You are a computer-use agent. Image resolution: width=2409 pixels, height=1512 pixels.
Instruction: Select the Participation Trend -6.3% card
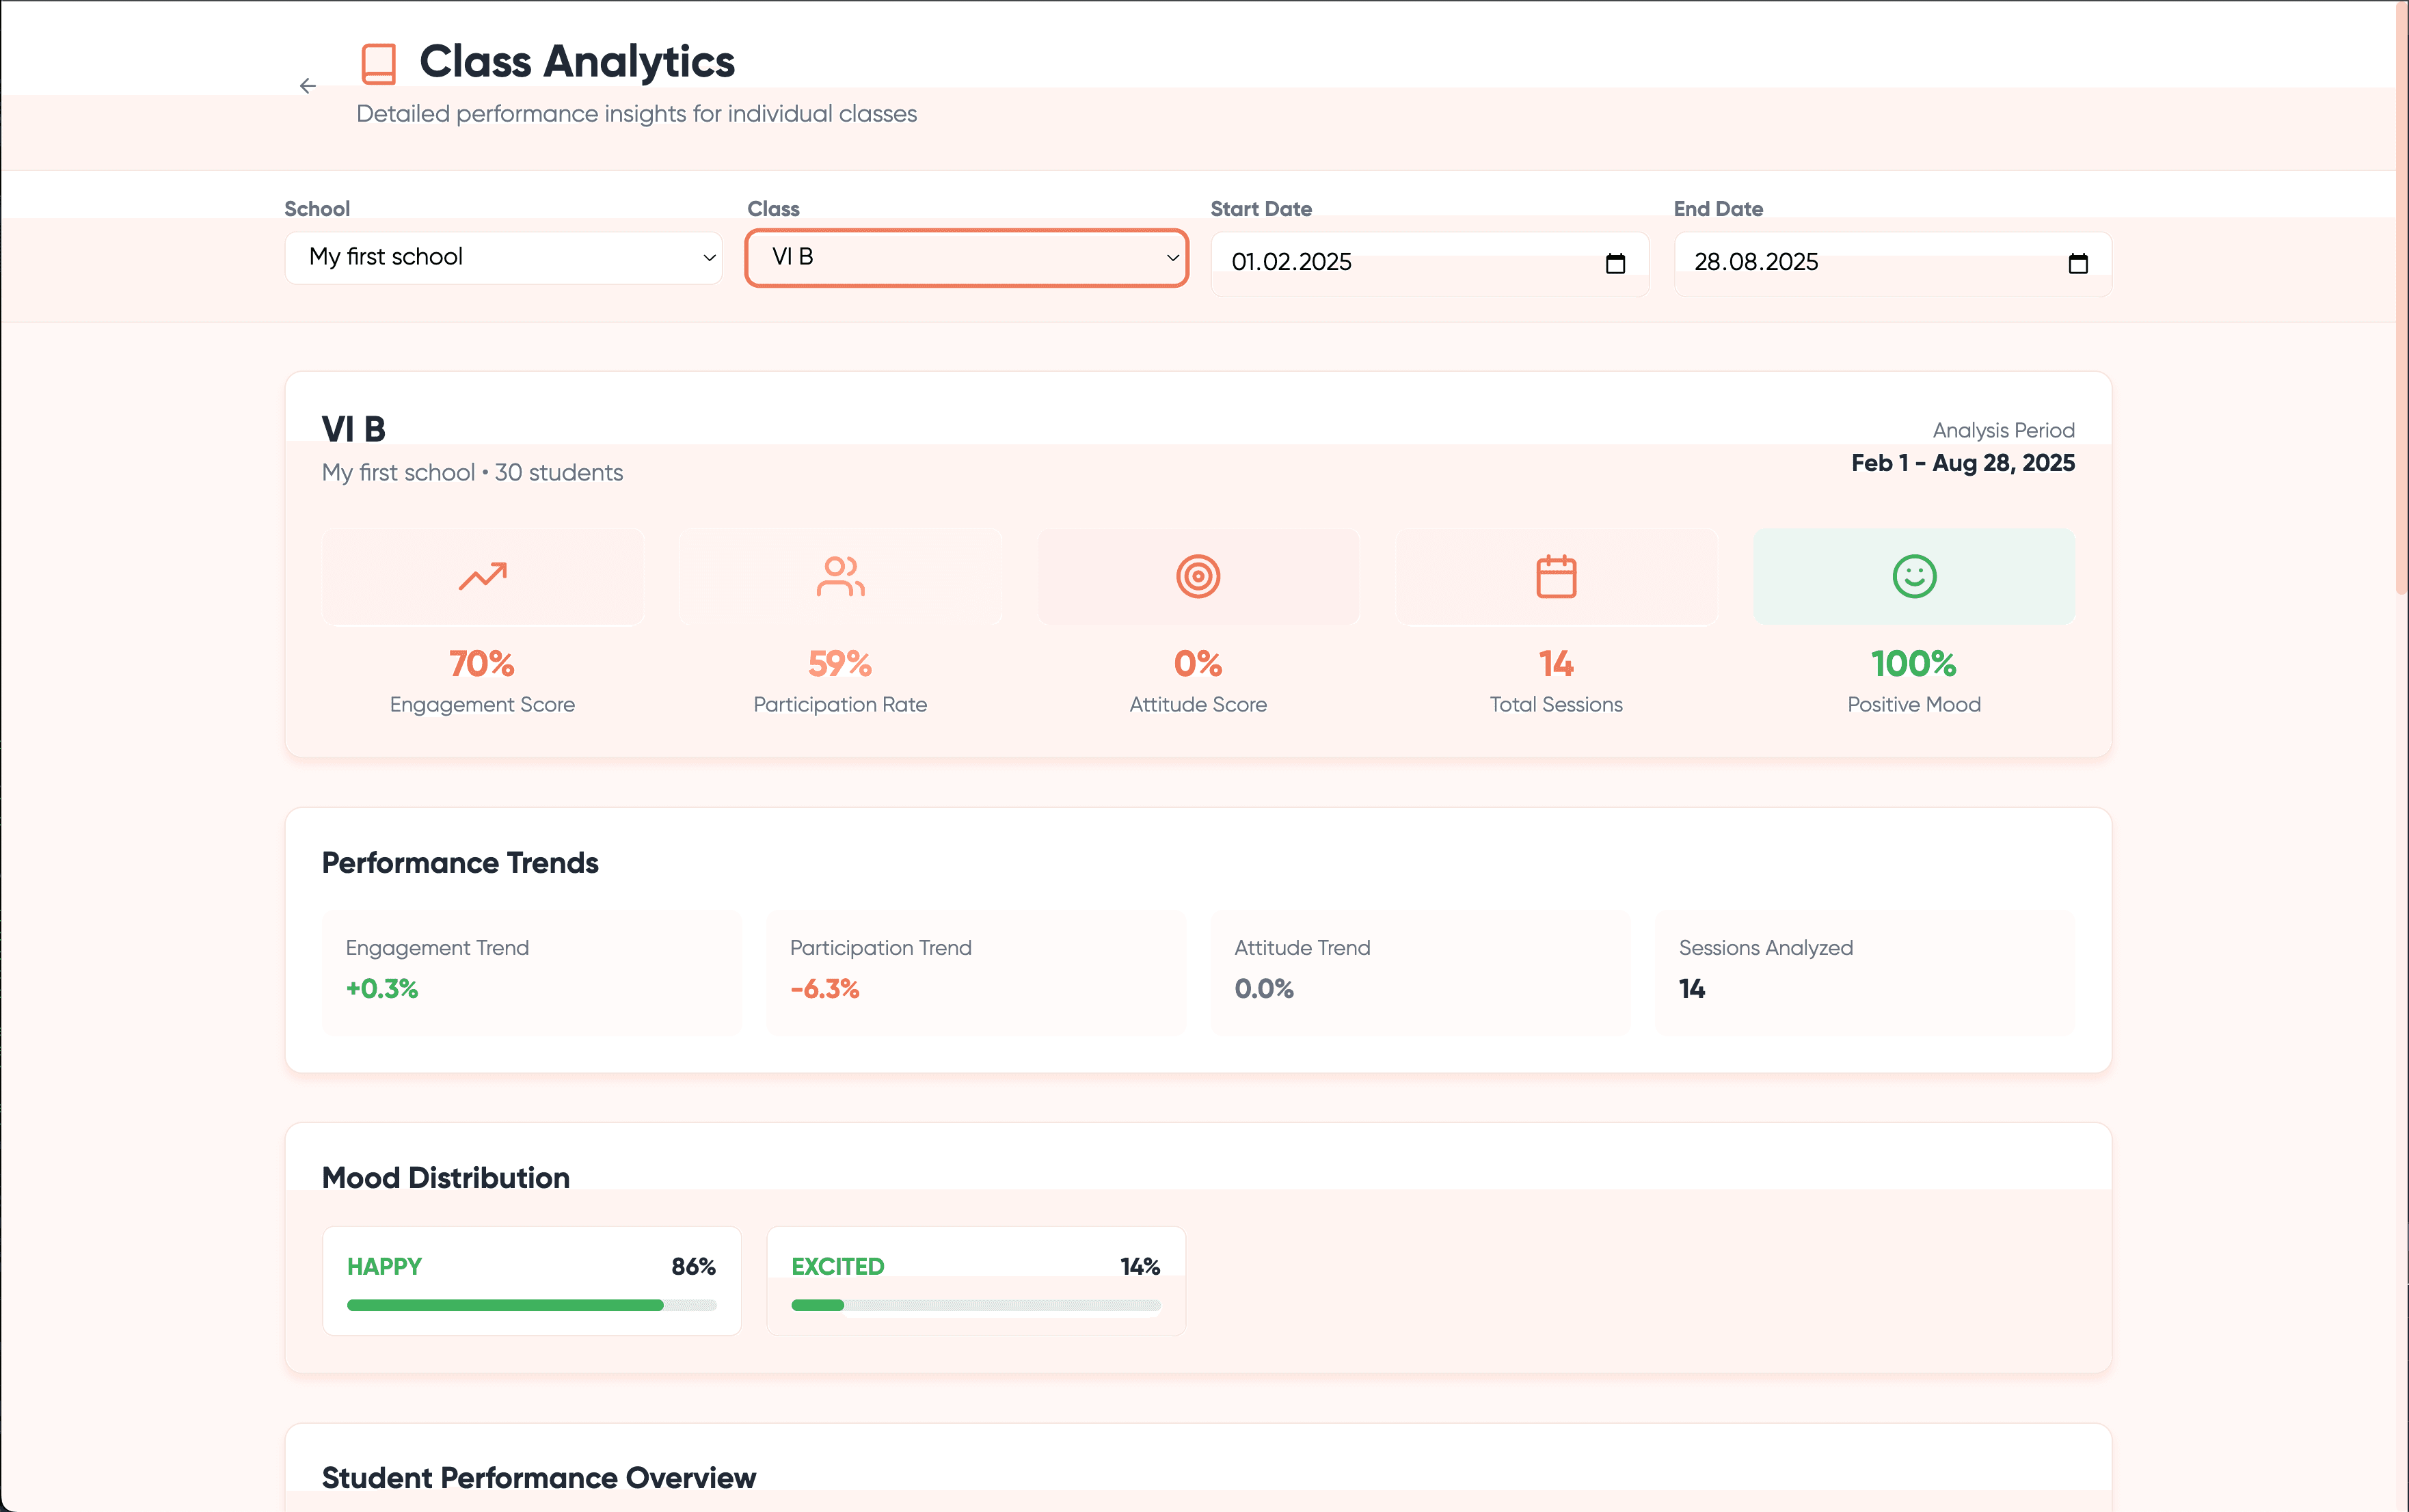point(975,971)
